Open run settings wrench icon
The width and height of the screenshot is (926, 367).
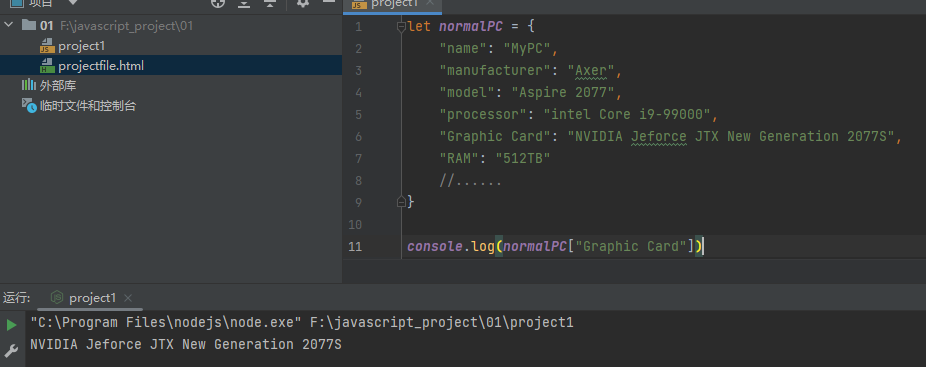(11, 350)
